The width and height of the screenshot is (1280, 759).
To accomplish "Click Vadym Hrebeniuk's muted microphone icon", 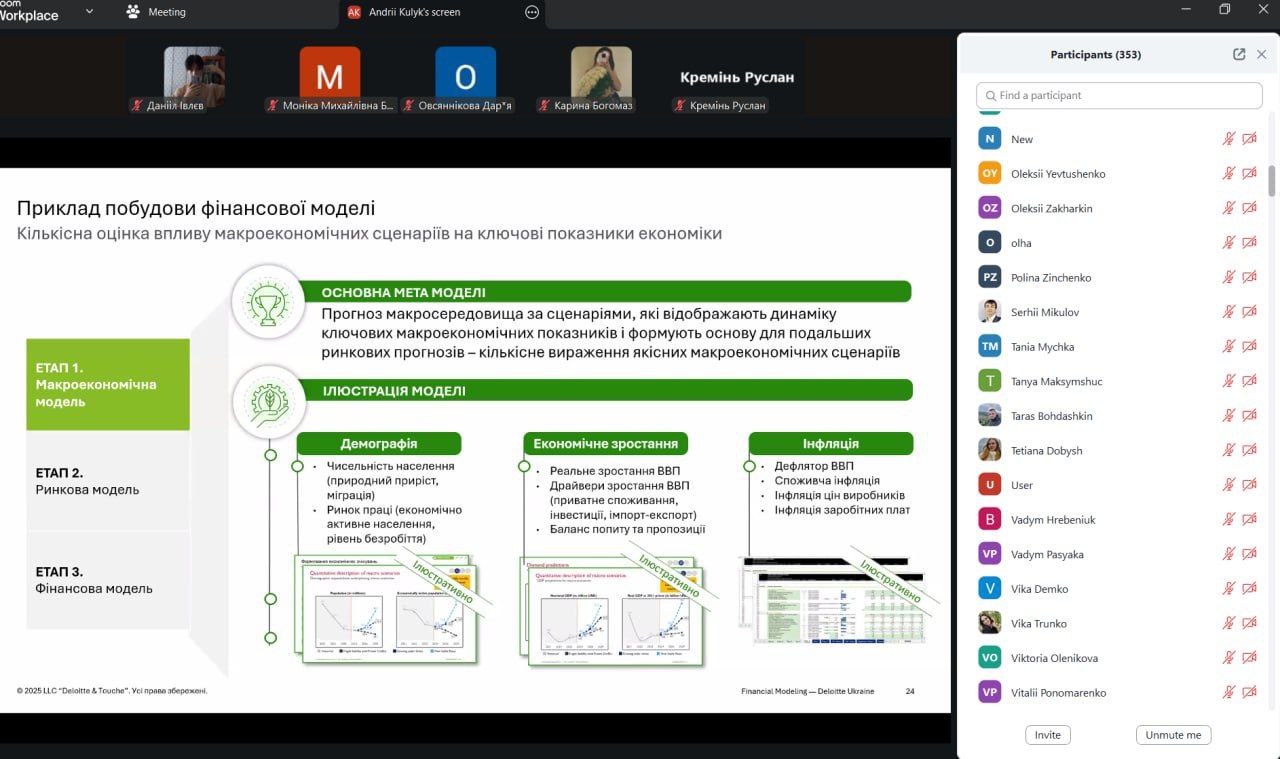I will click(1229, 520).
